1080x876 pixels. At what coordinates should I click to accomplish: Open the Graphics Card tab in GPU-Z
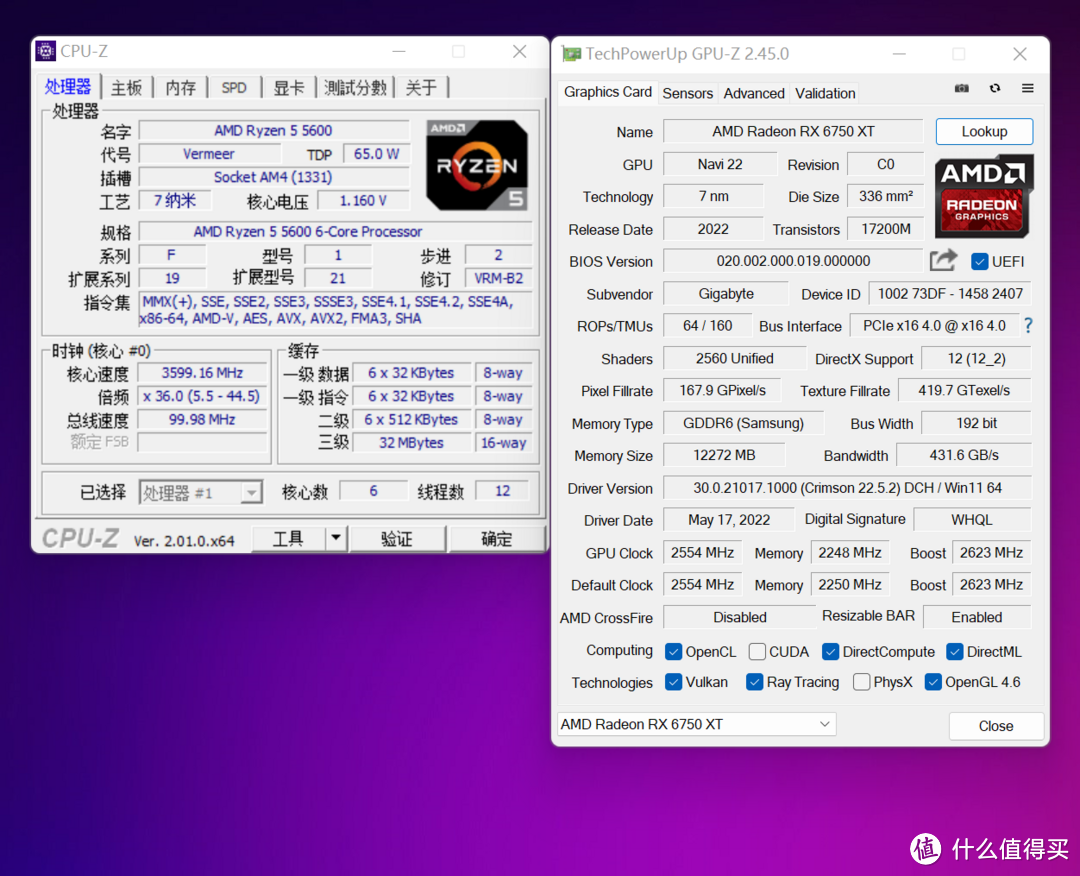click(x=608, y=92)
